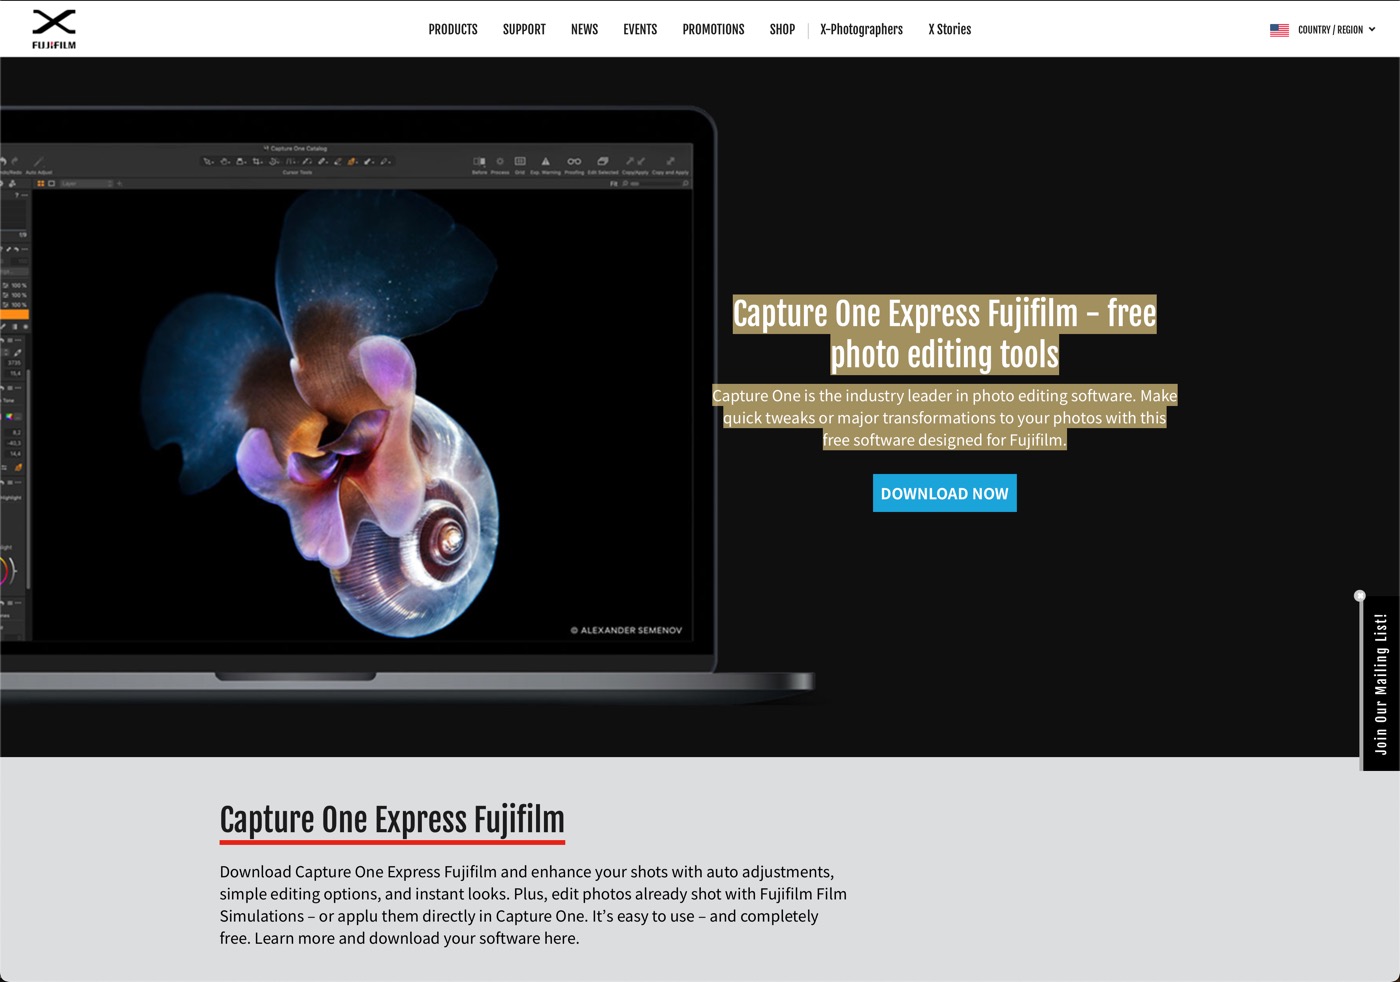Click the 'free photo editing tools' headline
This screenshot has width=1400, height=982.
pyautogui.click(x=944, y=334)
